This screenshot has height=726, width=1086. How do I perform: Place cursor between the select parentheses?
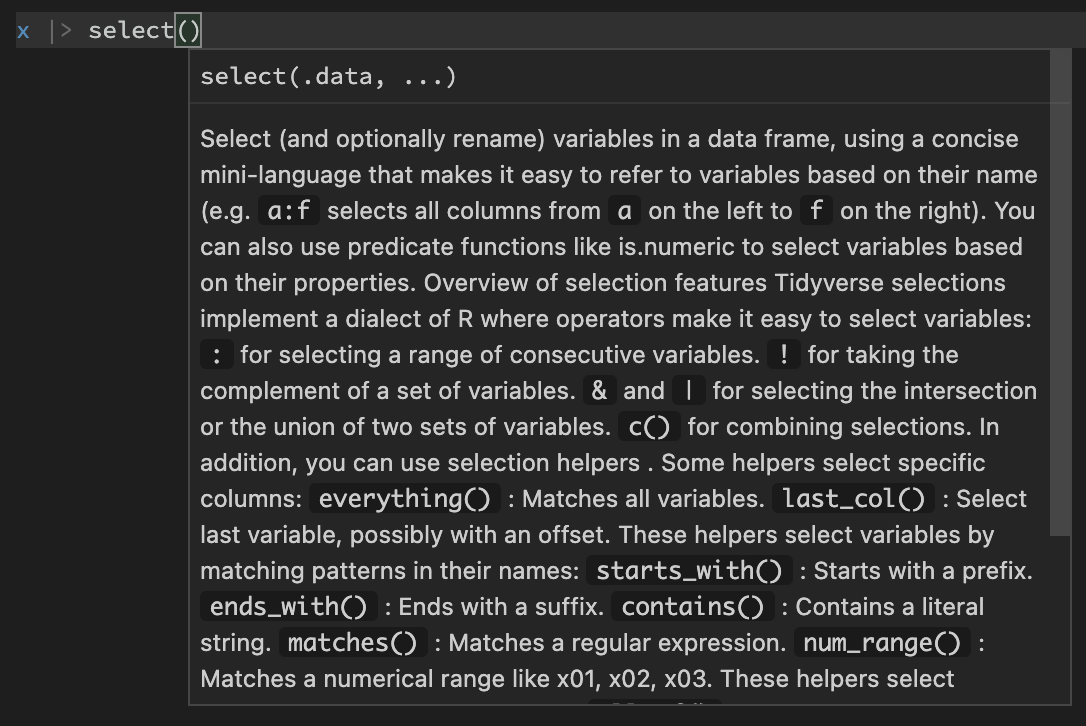(x=189, y=31)
